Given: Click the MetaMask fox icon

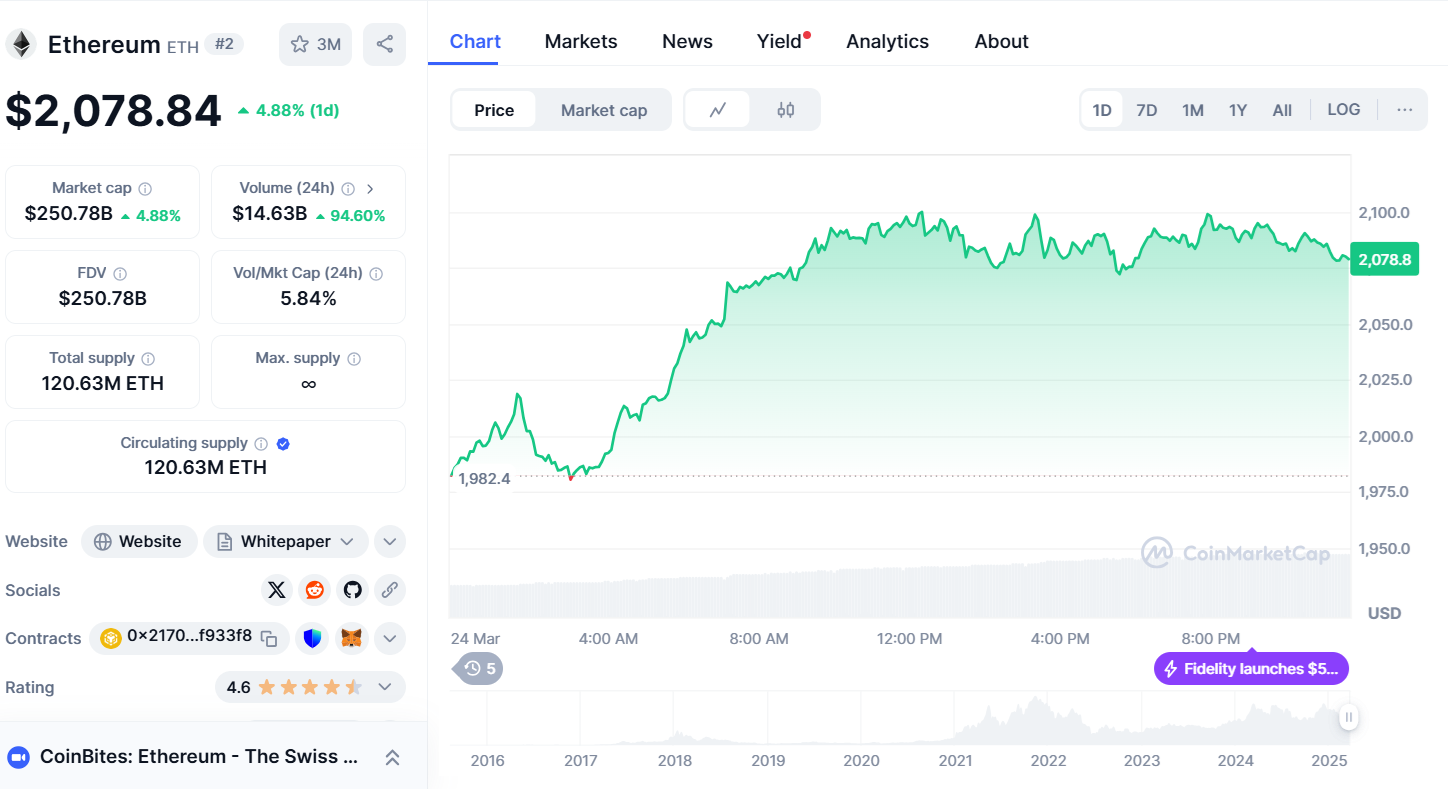Looking at the screenshot, I should [x=352, y=638].
